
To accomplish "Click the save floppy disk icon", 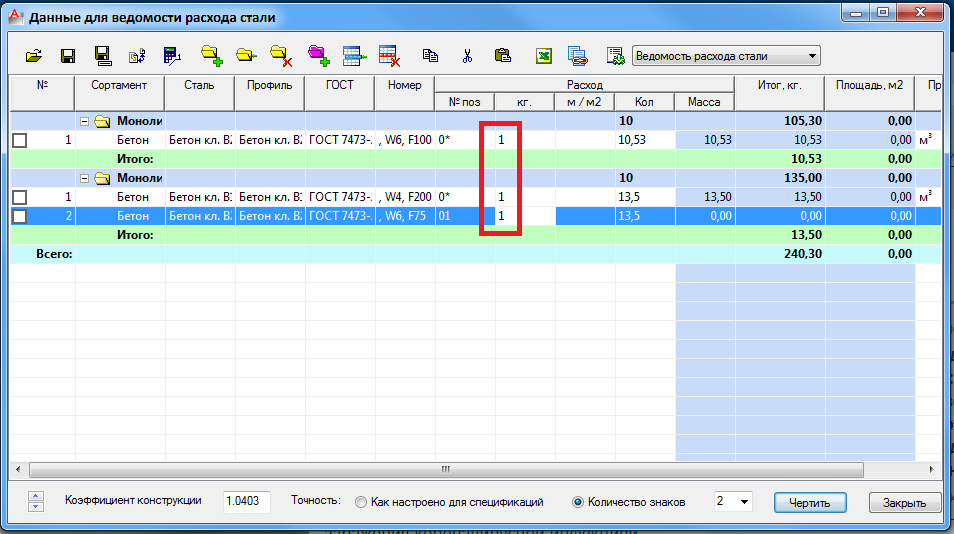I will tap(68, 56).
